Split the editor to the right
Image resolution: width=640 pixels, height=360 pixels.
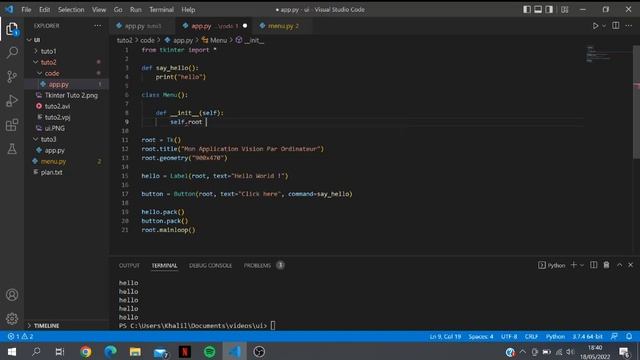pos(616,26)
